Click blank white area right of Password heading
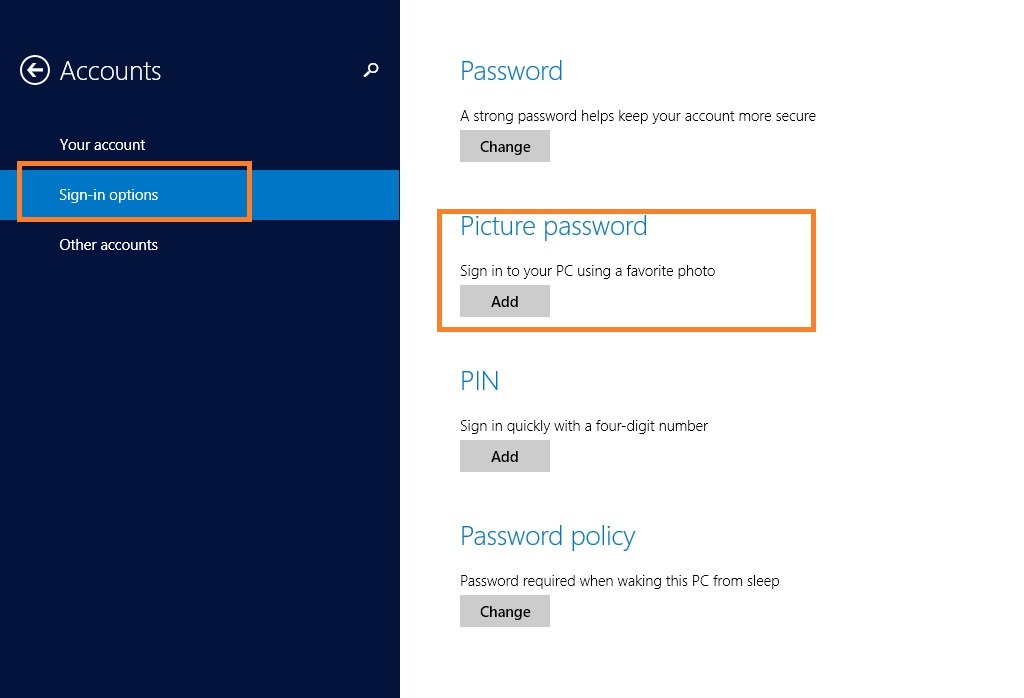 pyautogui.click(x=800, y=71)
